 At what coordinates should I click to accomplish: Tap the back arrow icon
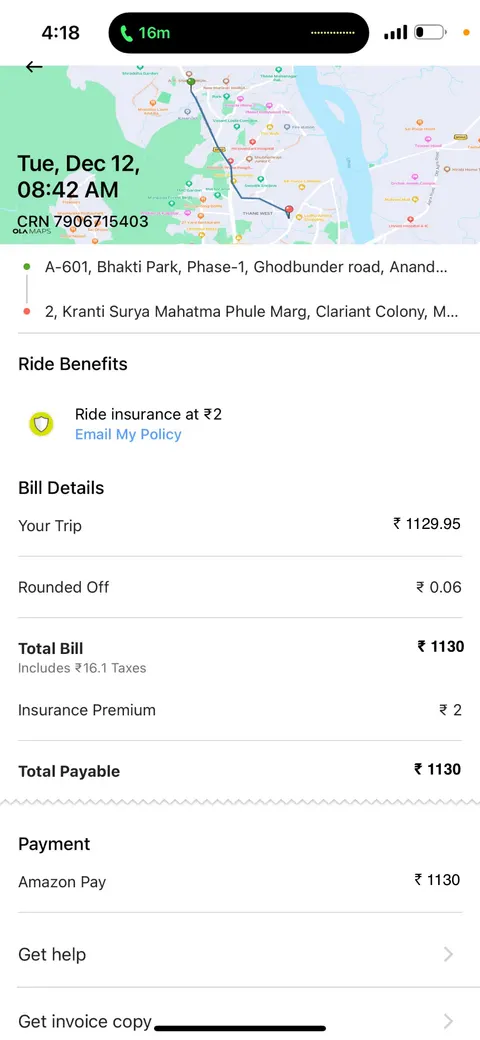[x=34, y=66]
